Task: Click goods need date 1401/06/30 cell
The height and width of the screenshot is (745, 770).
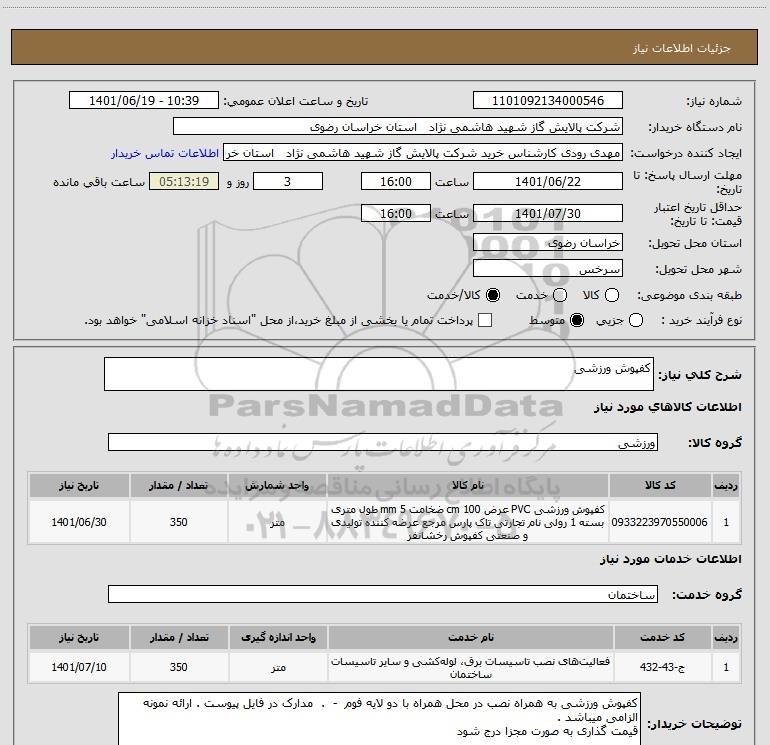Action: 79,522
